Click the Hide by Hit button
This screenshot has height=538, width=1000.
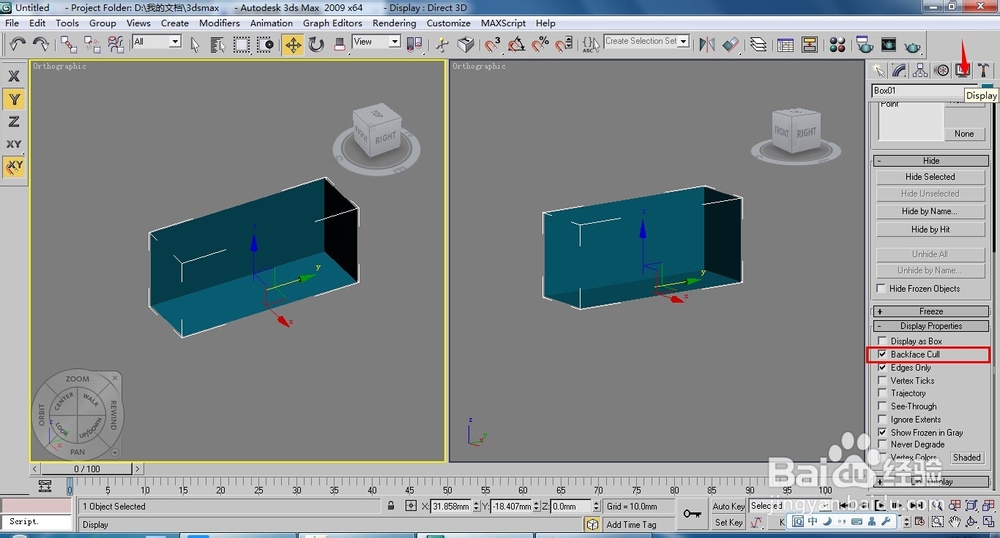930,229
